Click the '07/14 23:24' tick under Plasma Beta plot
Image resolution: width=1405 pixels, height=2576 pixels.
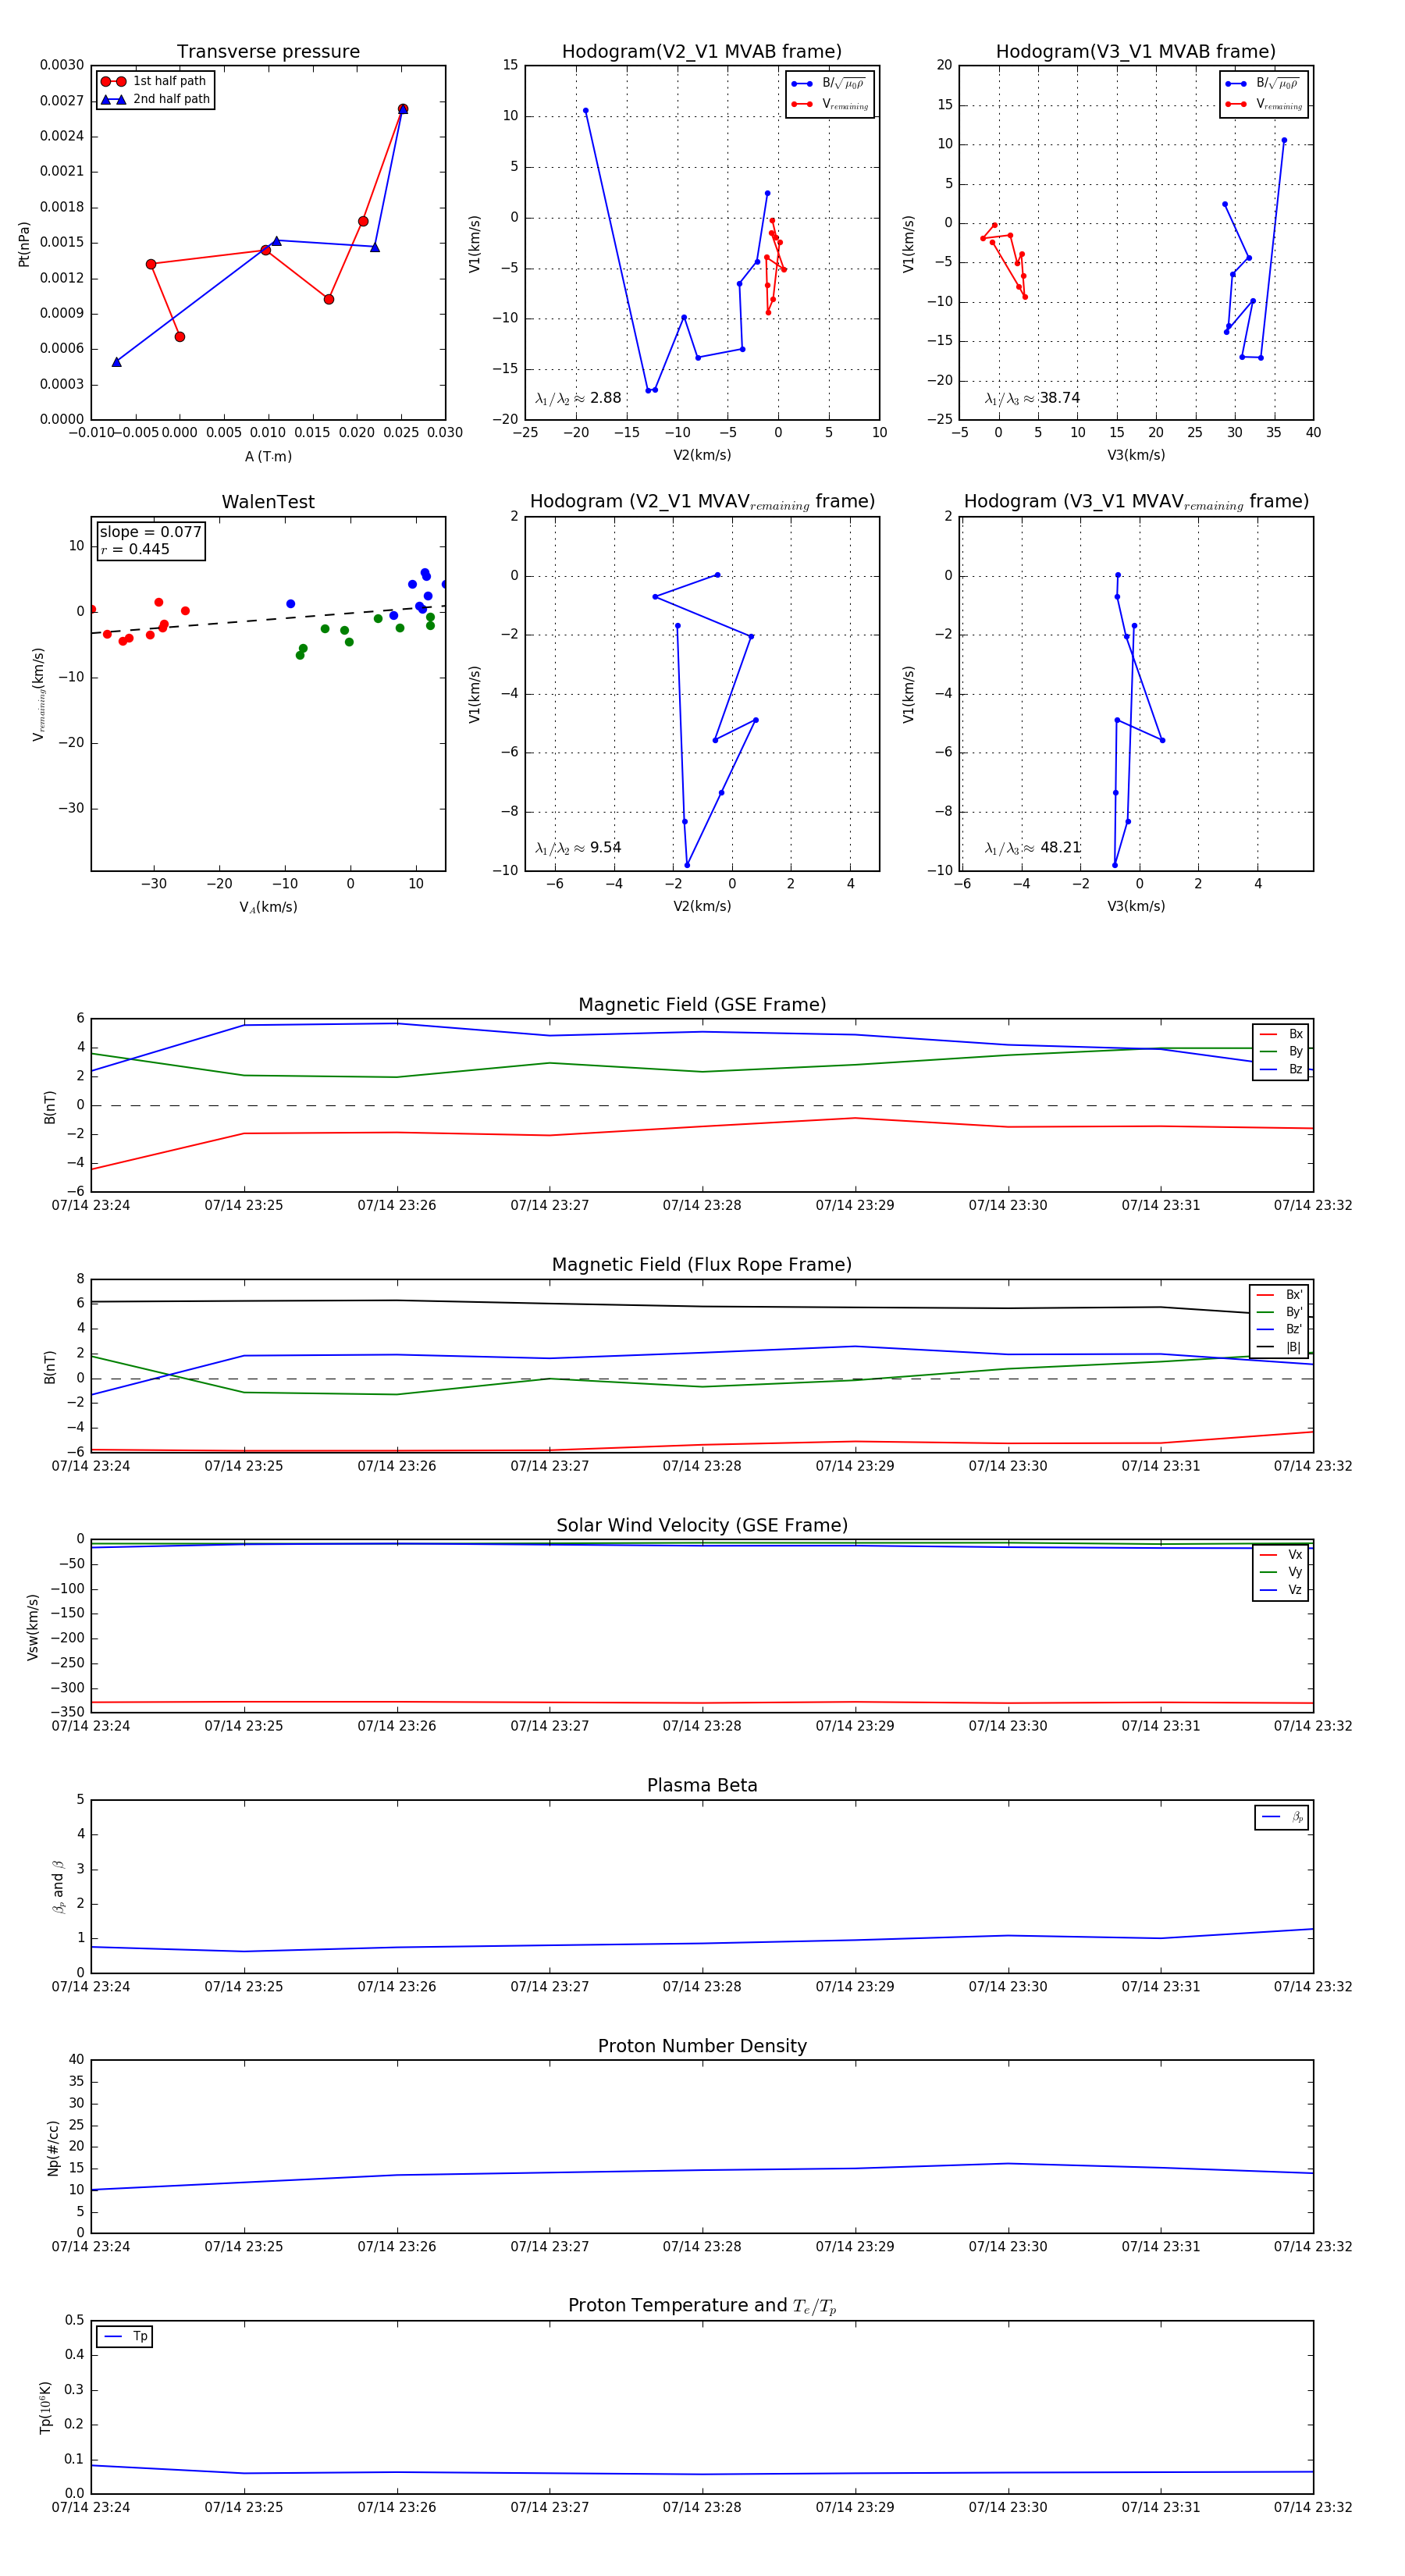pos(91,1986)
